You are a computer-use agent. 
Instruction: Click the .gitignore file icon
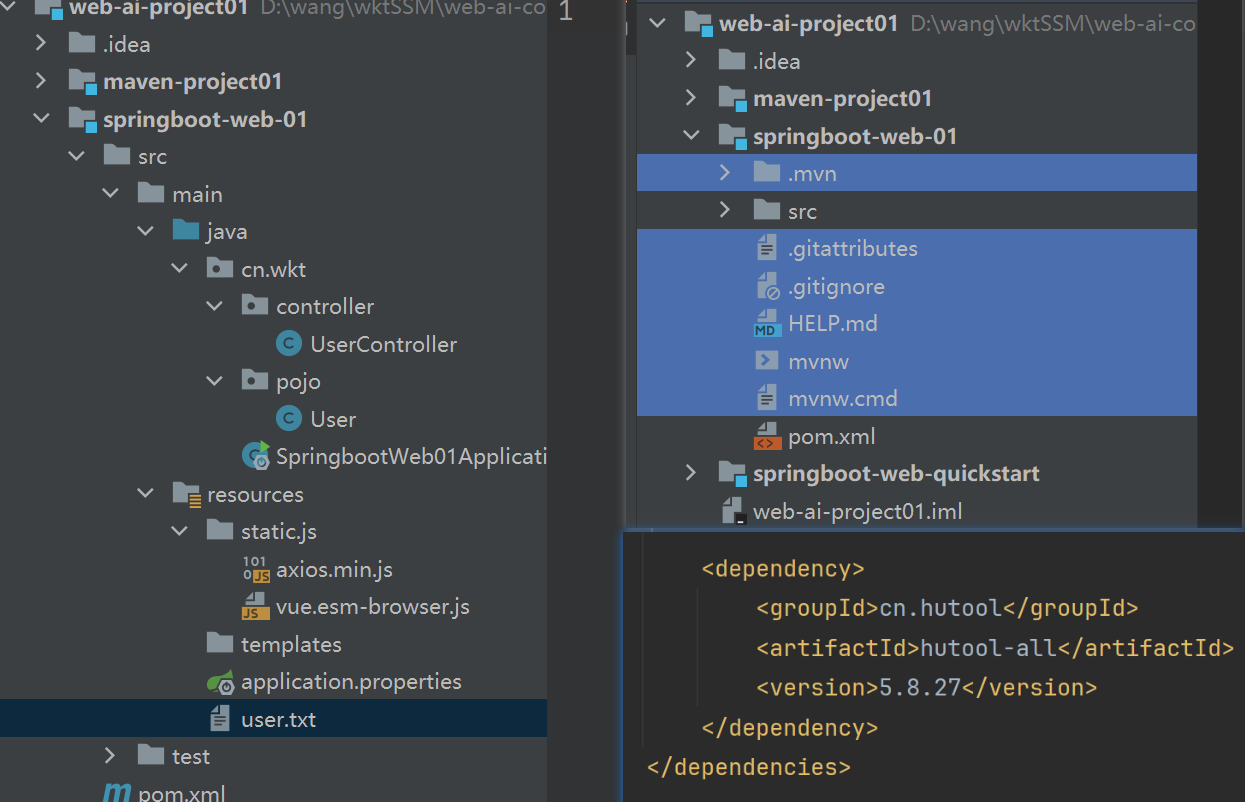tap(767, 287)
